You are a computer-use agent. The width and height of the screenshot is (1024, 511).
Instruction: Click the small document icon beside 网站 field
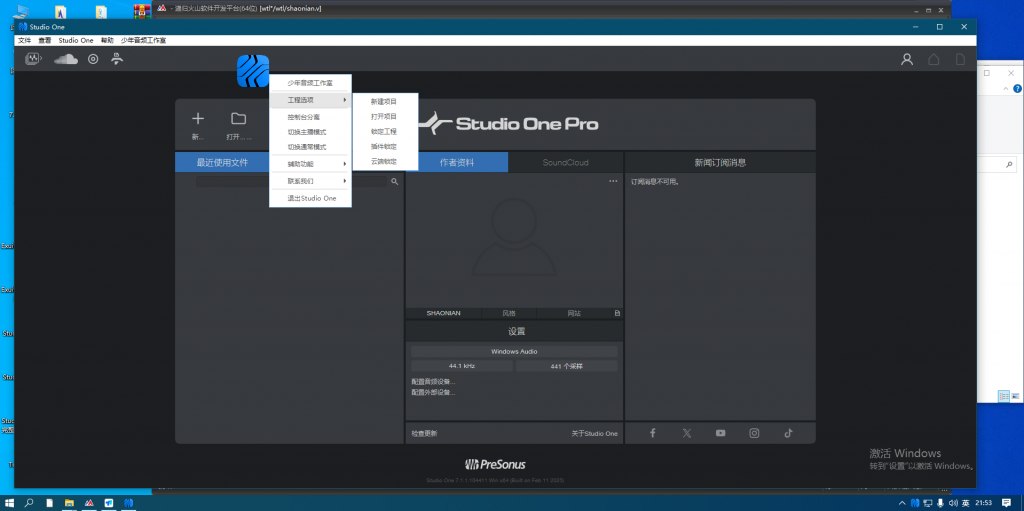click(x=617, y=313)
